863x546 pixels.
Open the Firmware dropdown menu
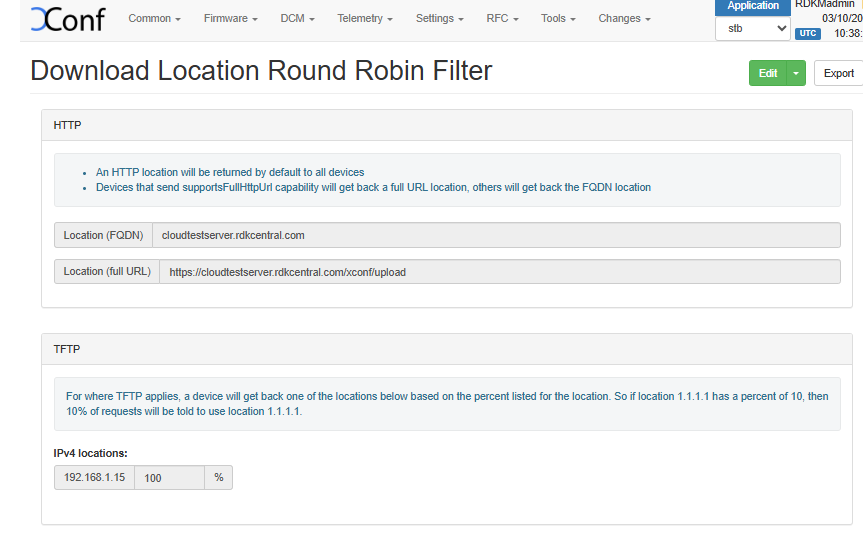click(x=230, y=19)
